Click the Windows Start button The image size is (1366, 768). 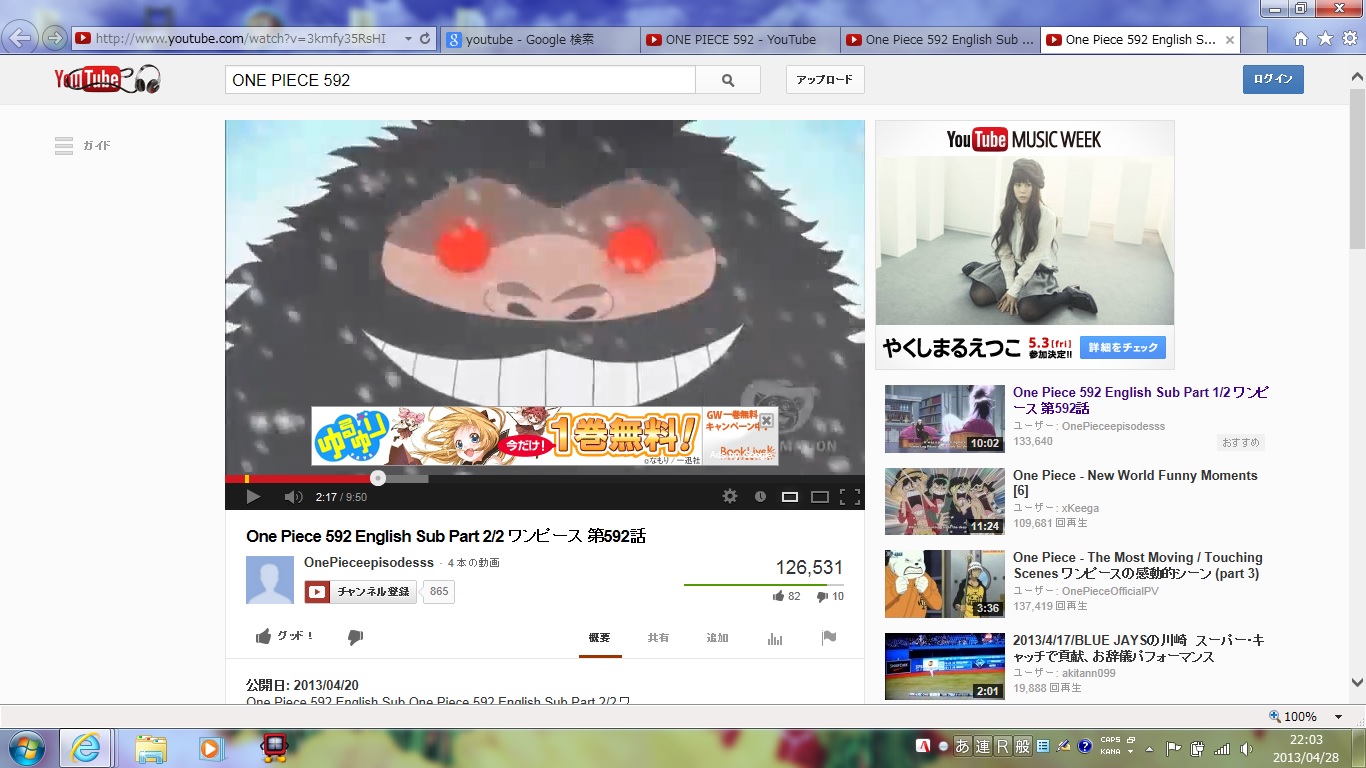[24, 748]
